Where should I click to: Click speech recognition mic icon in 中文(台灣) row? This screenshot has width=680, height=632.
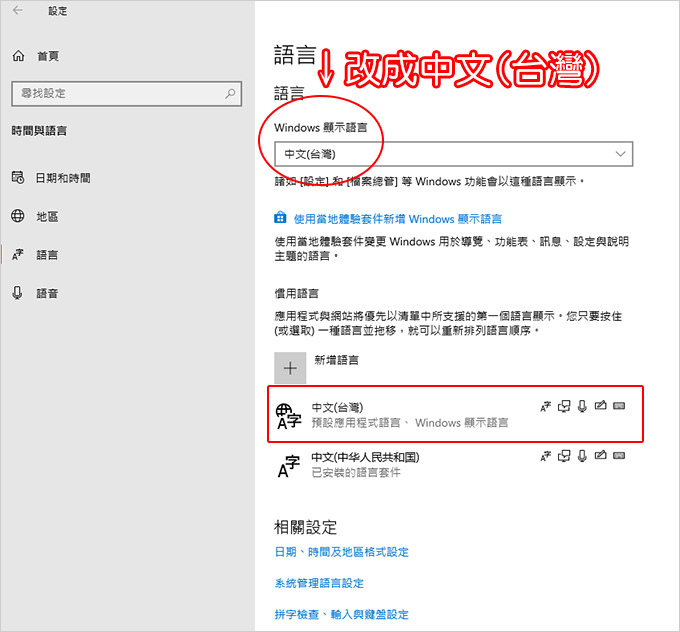[582, 406]
